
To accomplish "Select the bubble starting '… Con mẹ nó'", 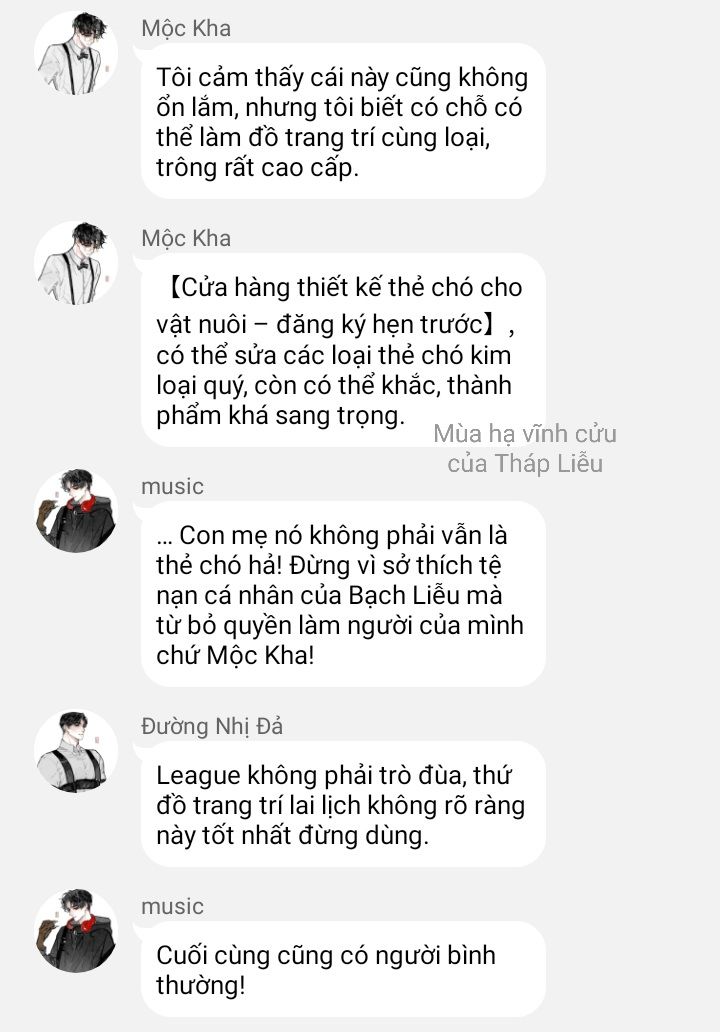I will (343, 593).
